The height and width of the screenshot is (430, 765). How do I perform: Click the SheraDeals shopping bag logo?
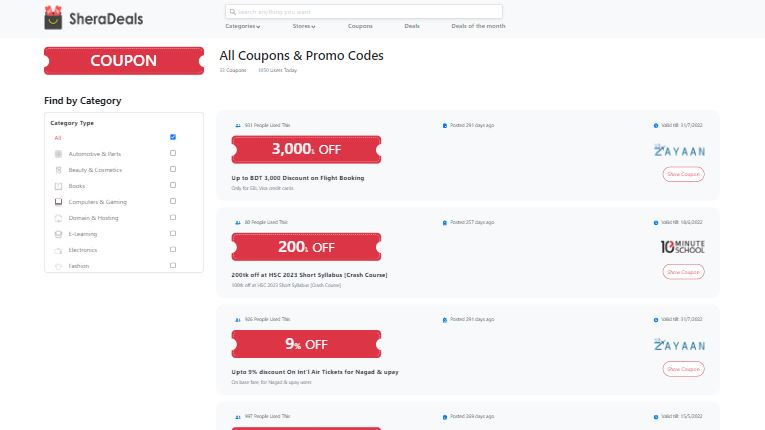pos(53,18)
